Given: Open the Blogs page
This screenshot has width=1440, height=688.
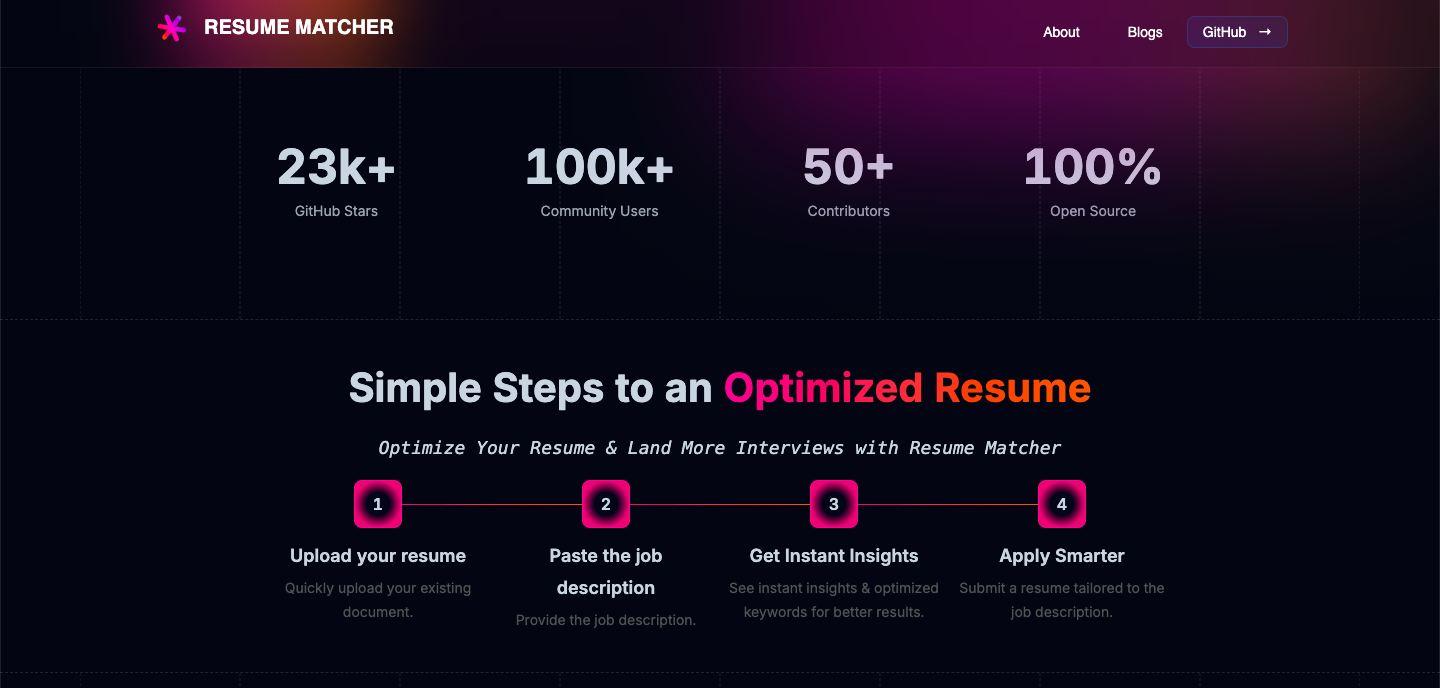Looking at the screenshot, I should coord(1145,32).
